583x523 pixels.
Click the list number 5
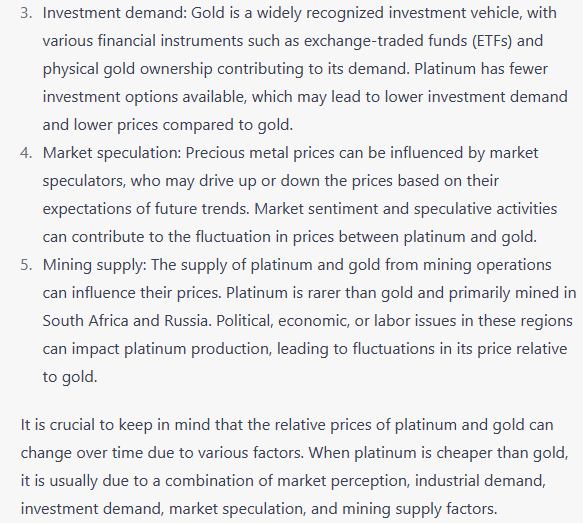[26, 265]
